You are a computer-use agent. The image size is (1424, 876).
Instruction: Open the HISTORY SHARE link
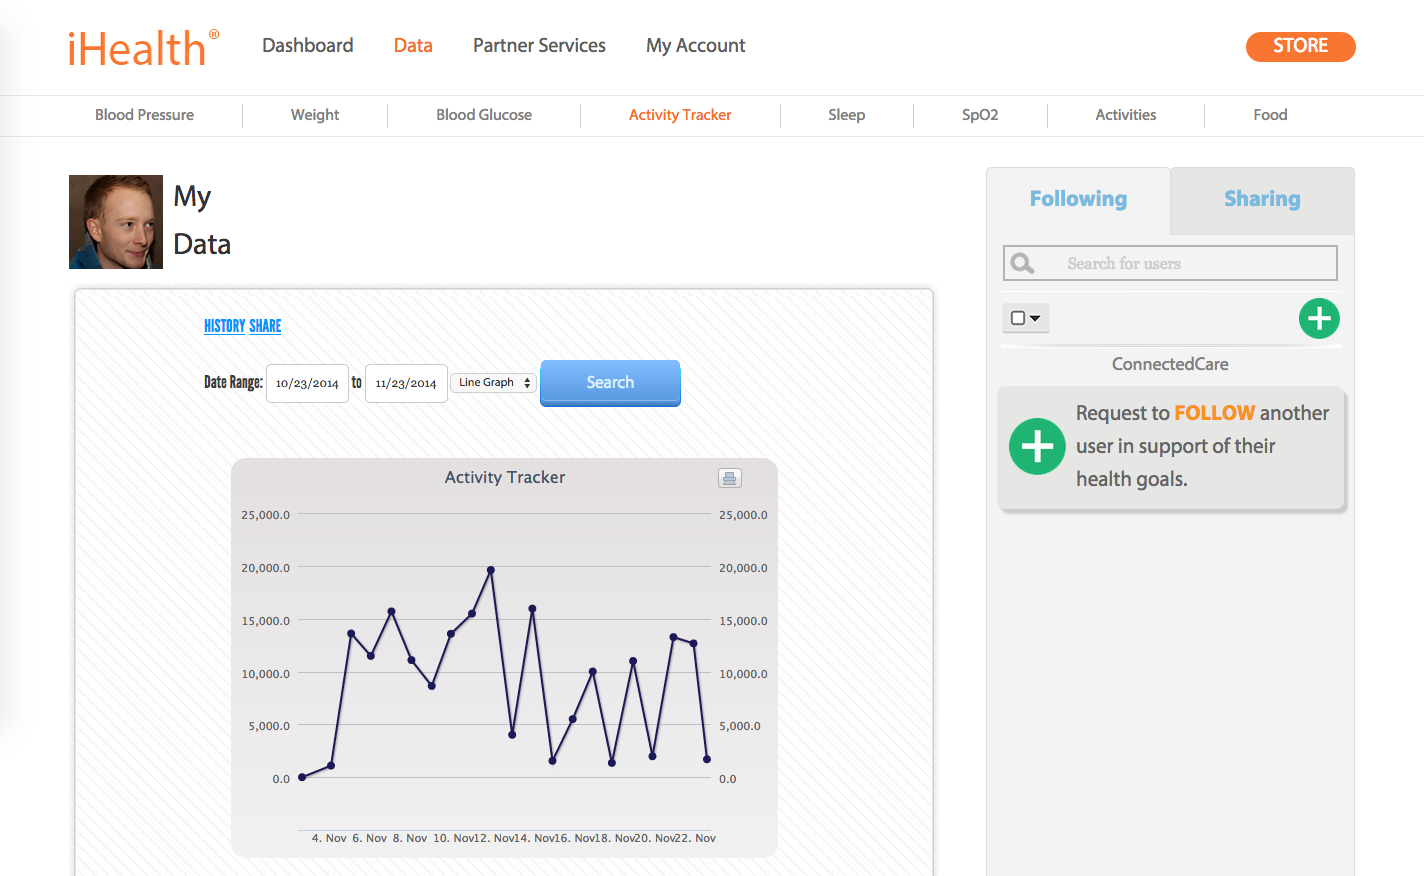(x=242, y=326)
